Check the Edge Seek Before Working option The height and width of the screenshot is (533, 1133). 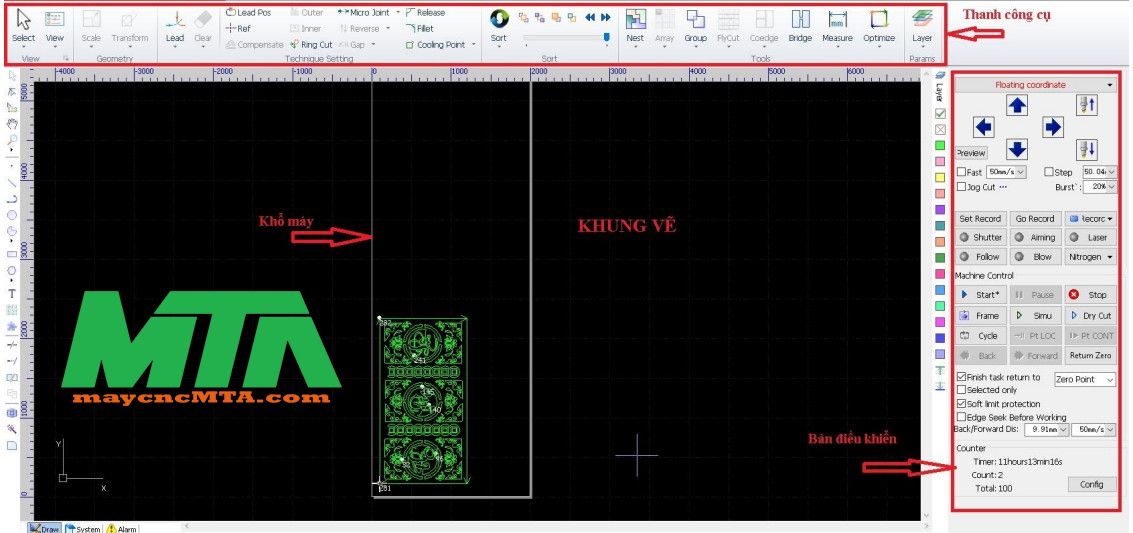[962, 417]
